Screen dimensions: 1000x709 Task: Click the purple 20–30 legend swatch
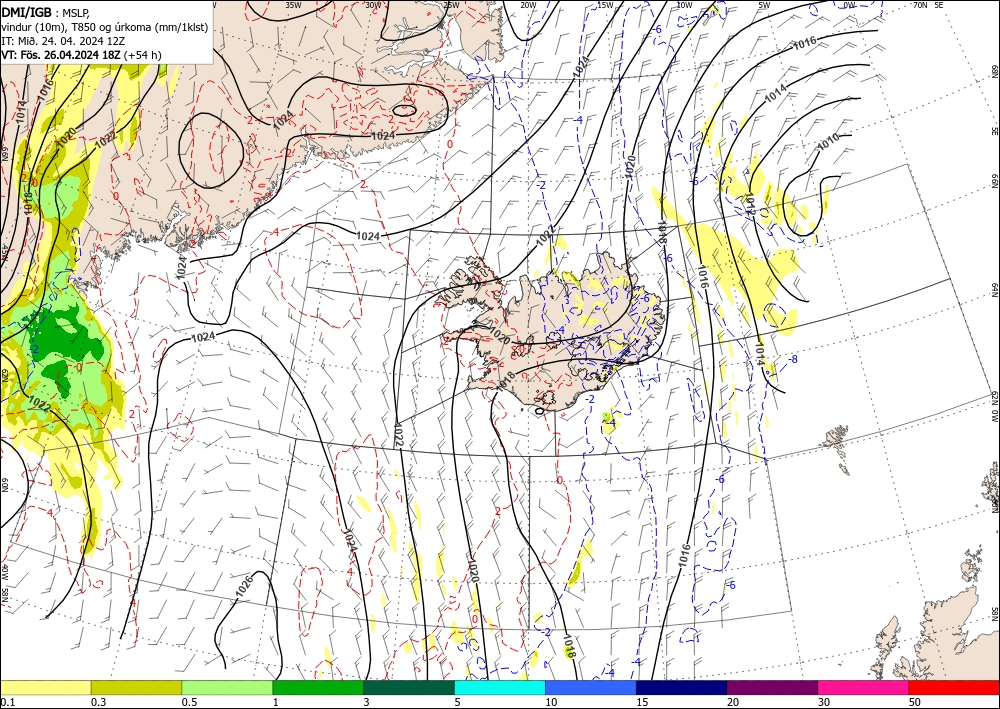772,687
